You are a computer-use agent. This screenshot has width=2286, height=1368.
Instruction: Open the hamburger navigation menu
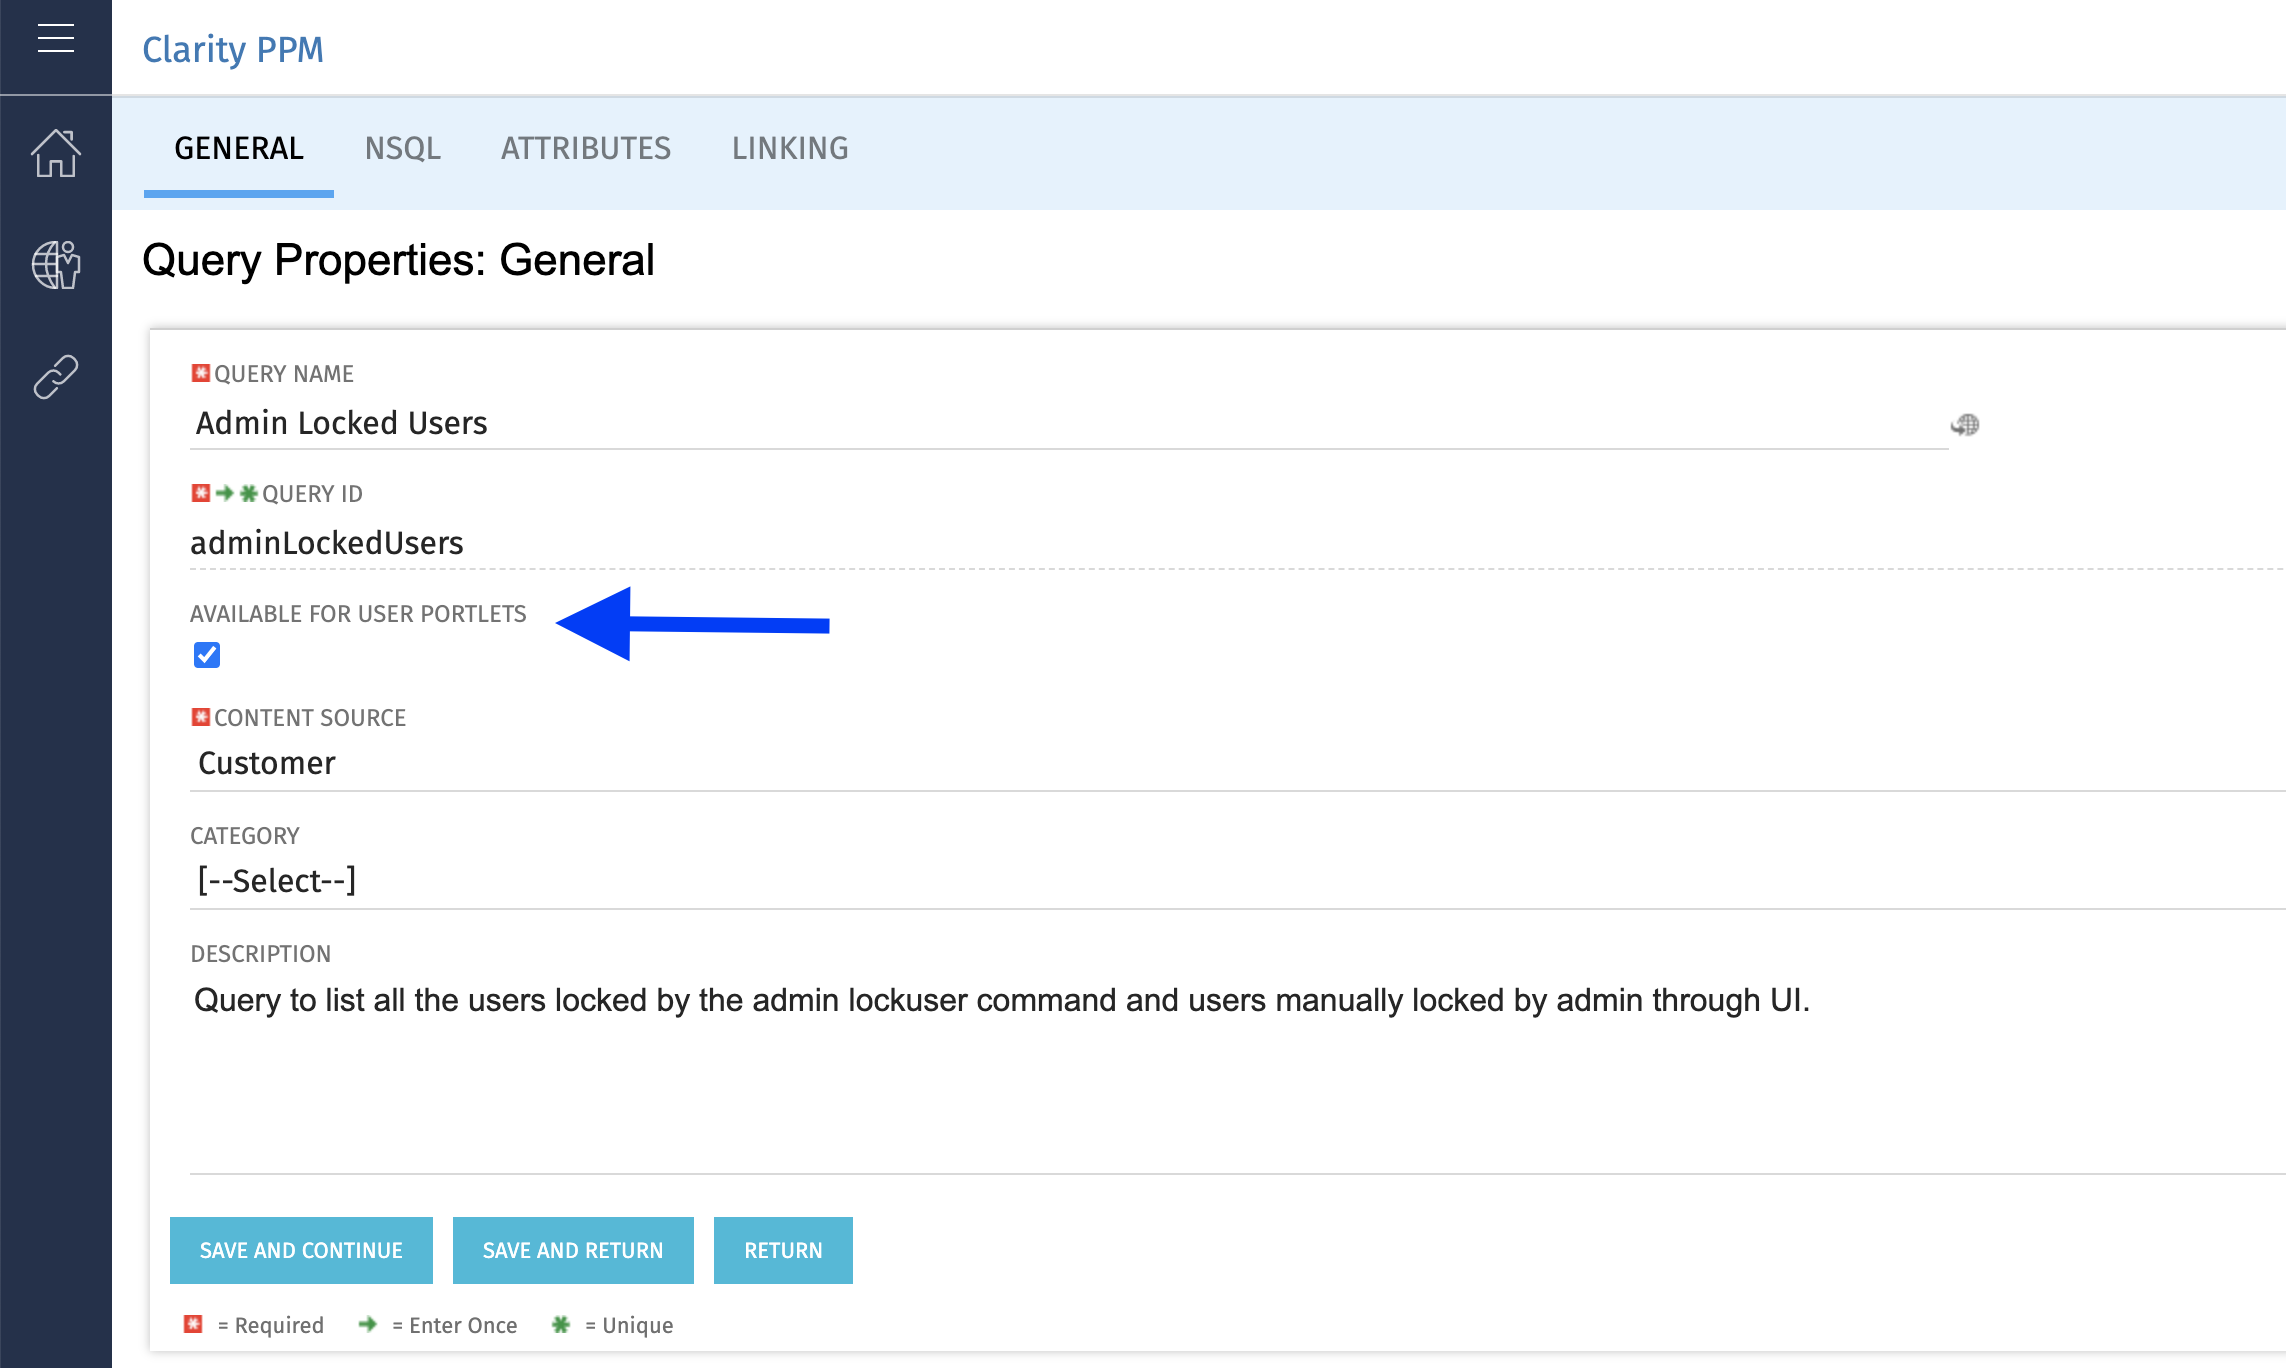[x=56, y=40]
